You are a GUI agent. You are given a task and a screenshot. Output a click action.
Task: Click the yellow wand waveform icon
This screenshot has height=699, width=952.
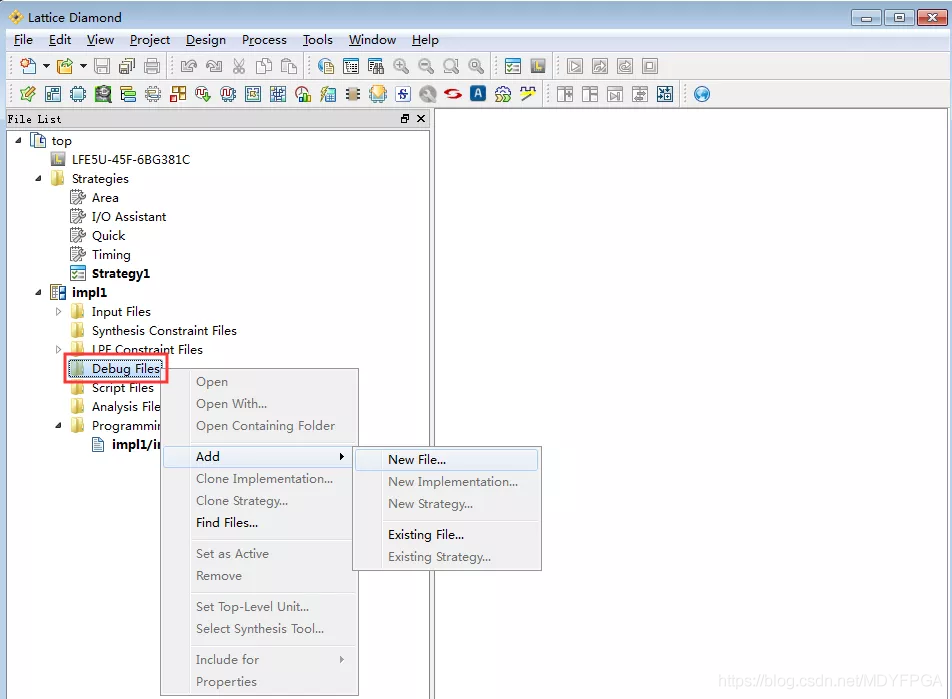coord(528,94)
